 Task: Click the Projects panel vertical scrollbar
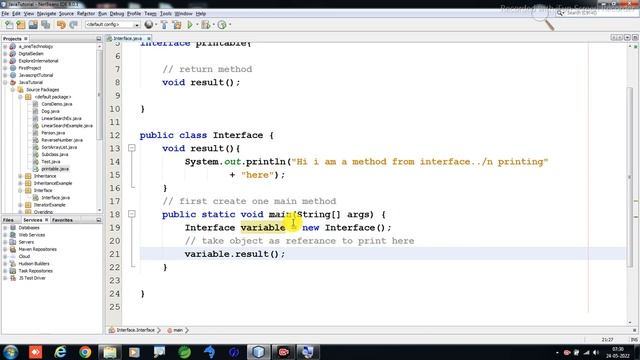tap(100, 94)
